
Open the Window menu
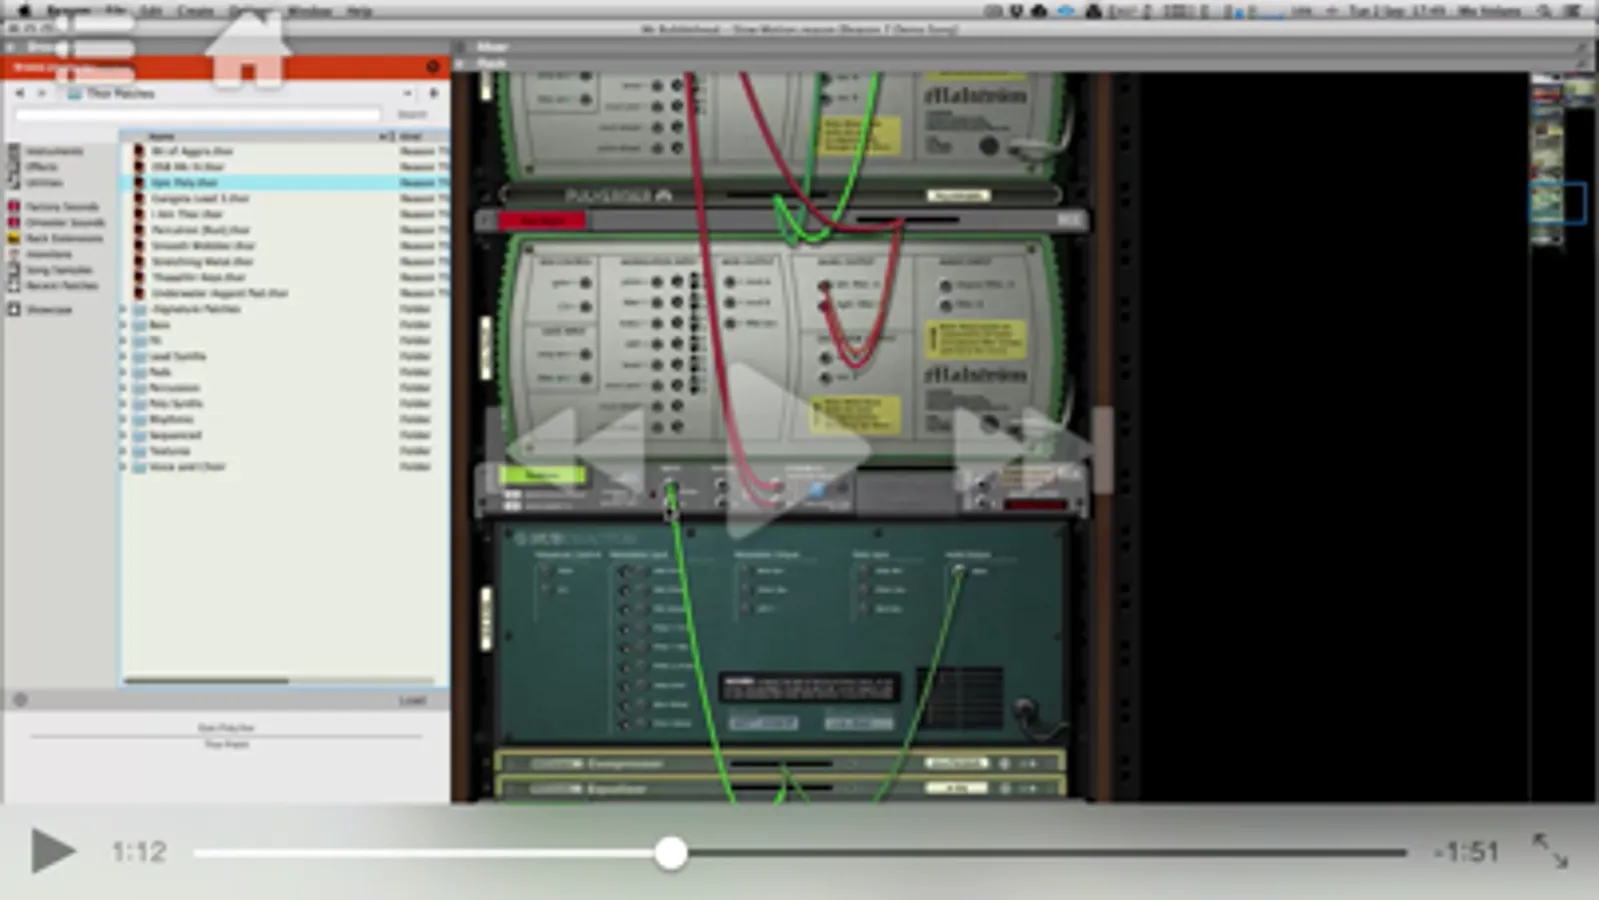pos(309,11)
